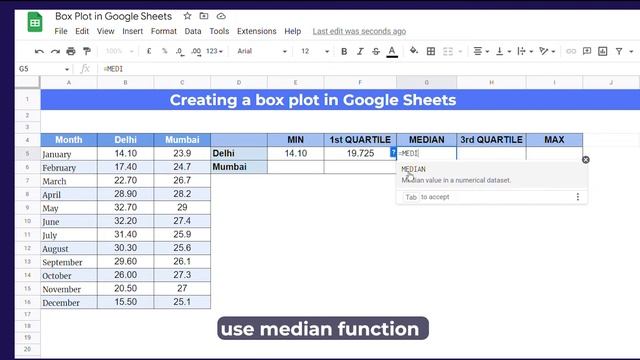Open the zoom percentage dropdown

(x=120, y=51)
